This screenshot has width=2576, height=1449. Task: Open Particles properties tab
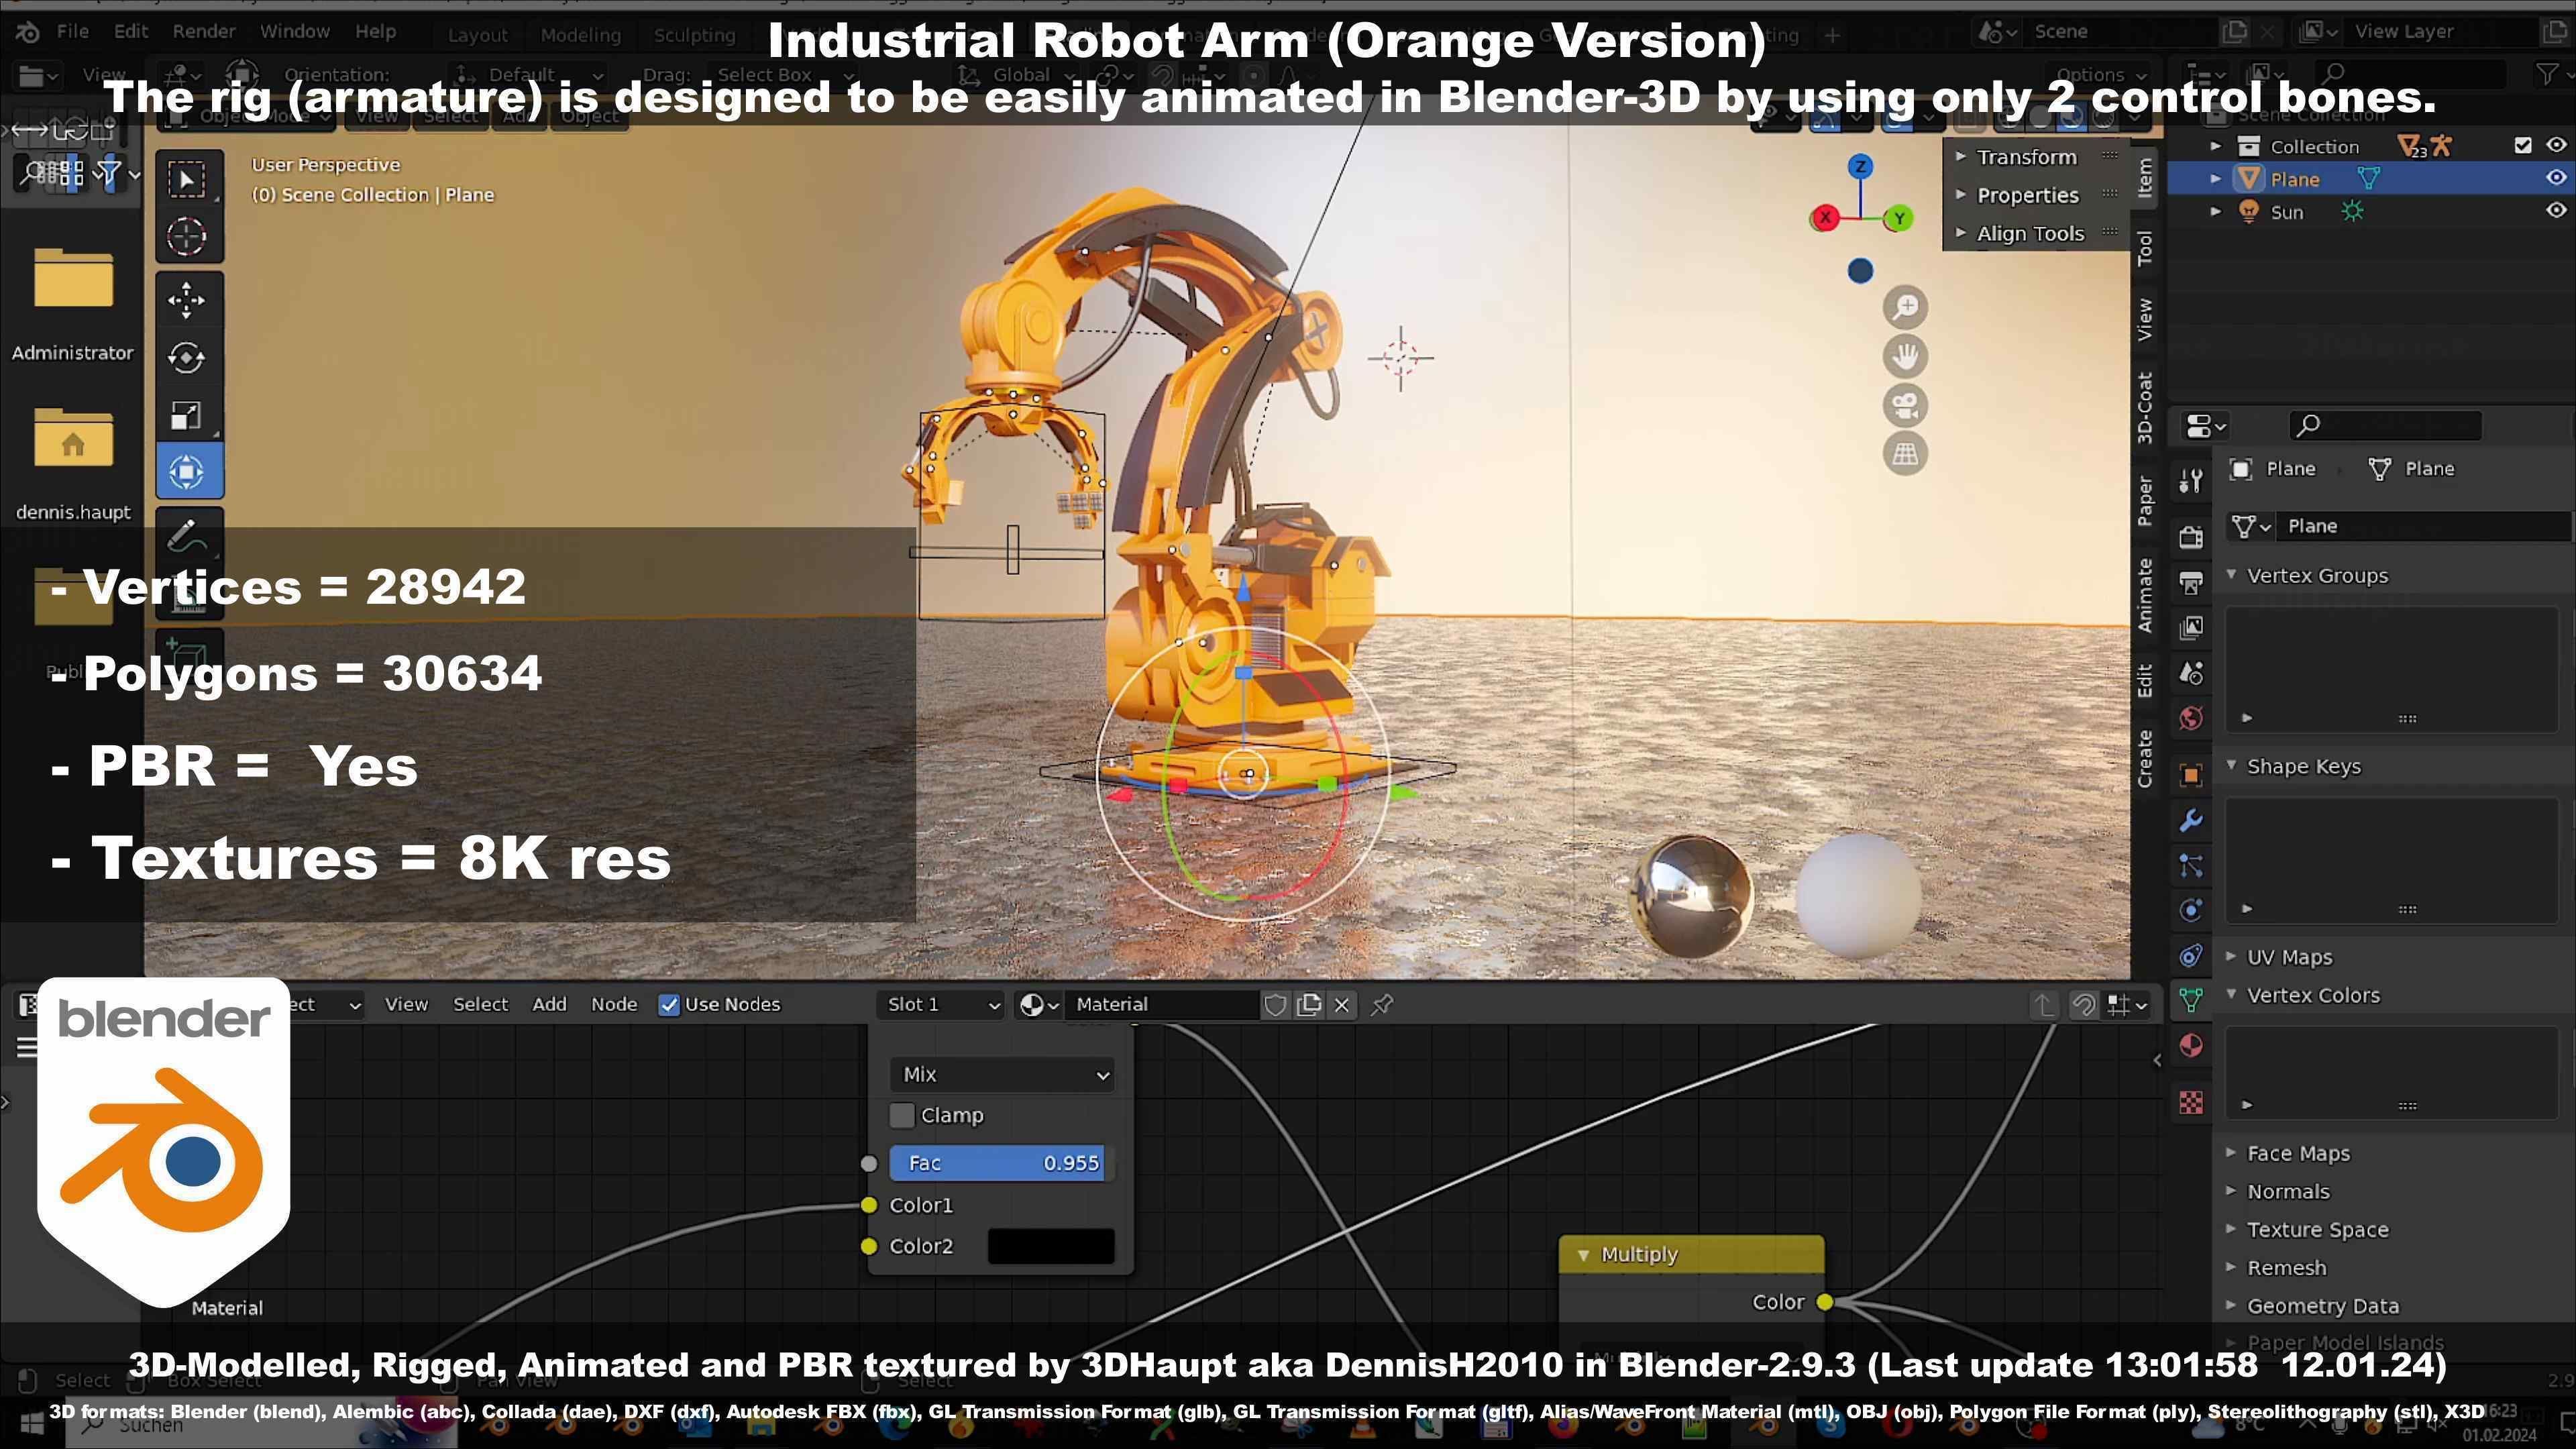coord(2191,866)
